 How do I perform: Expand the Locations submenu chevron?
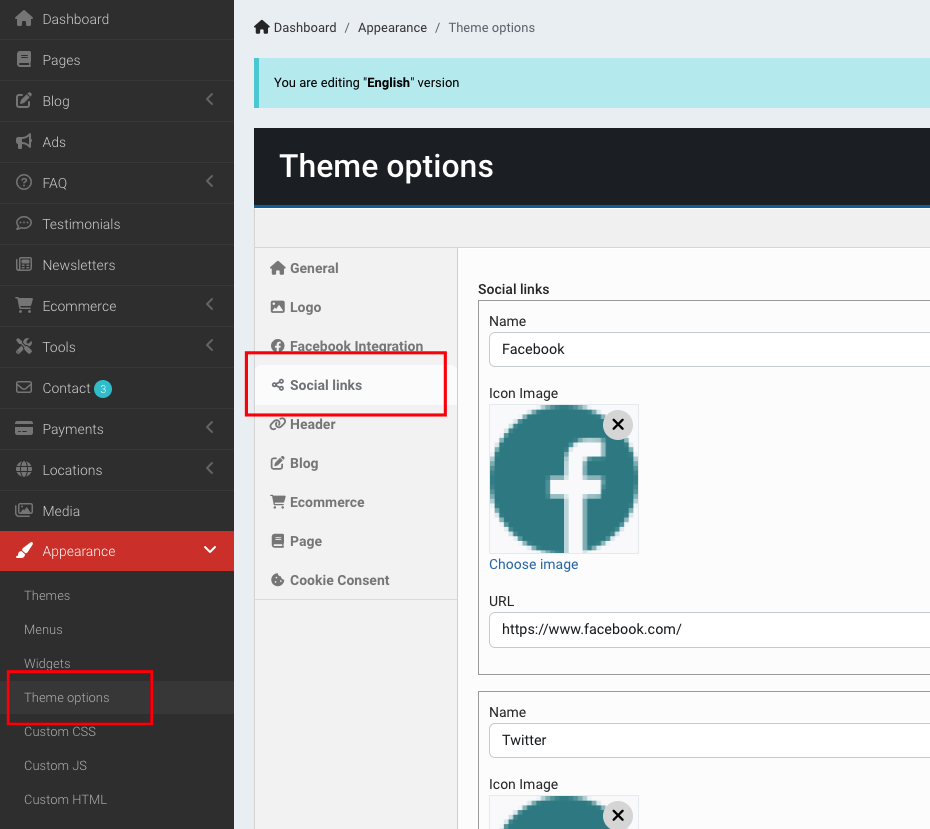pyautogui.click(x=210, y=468)
